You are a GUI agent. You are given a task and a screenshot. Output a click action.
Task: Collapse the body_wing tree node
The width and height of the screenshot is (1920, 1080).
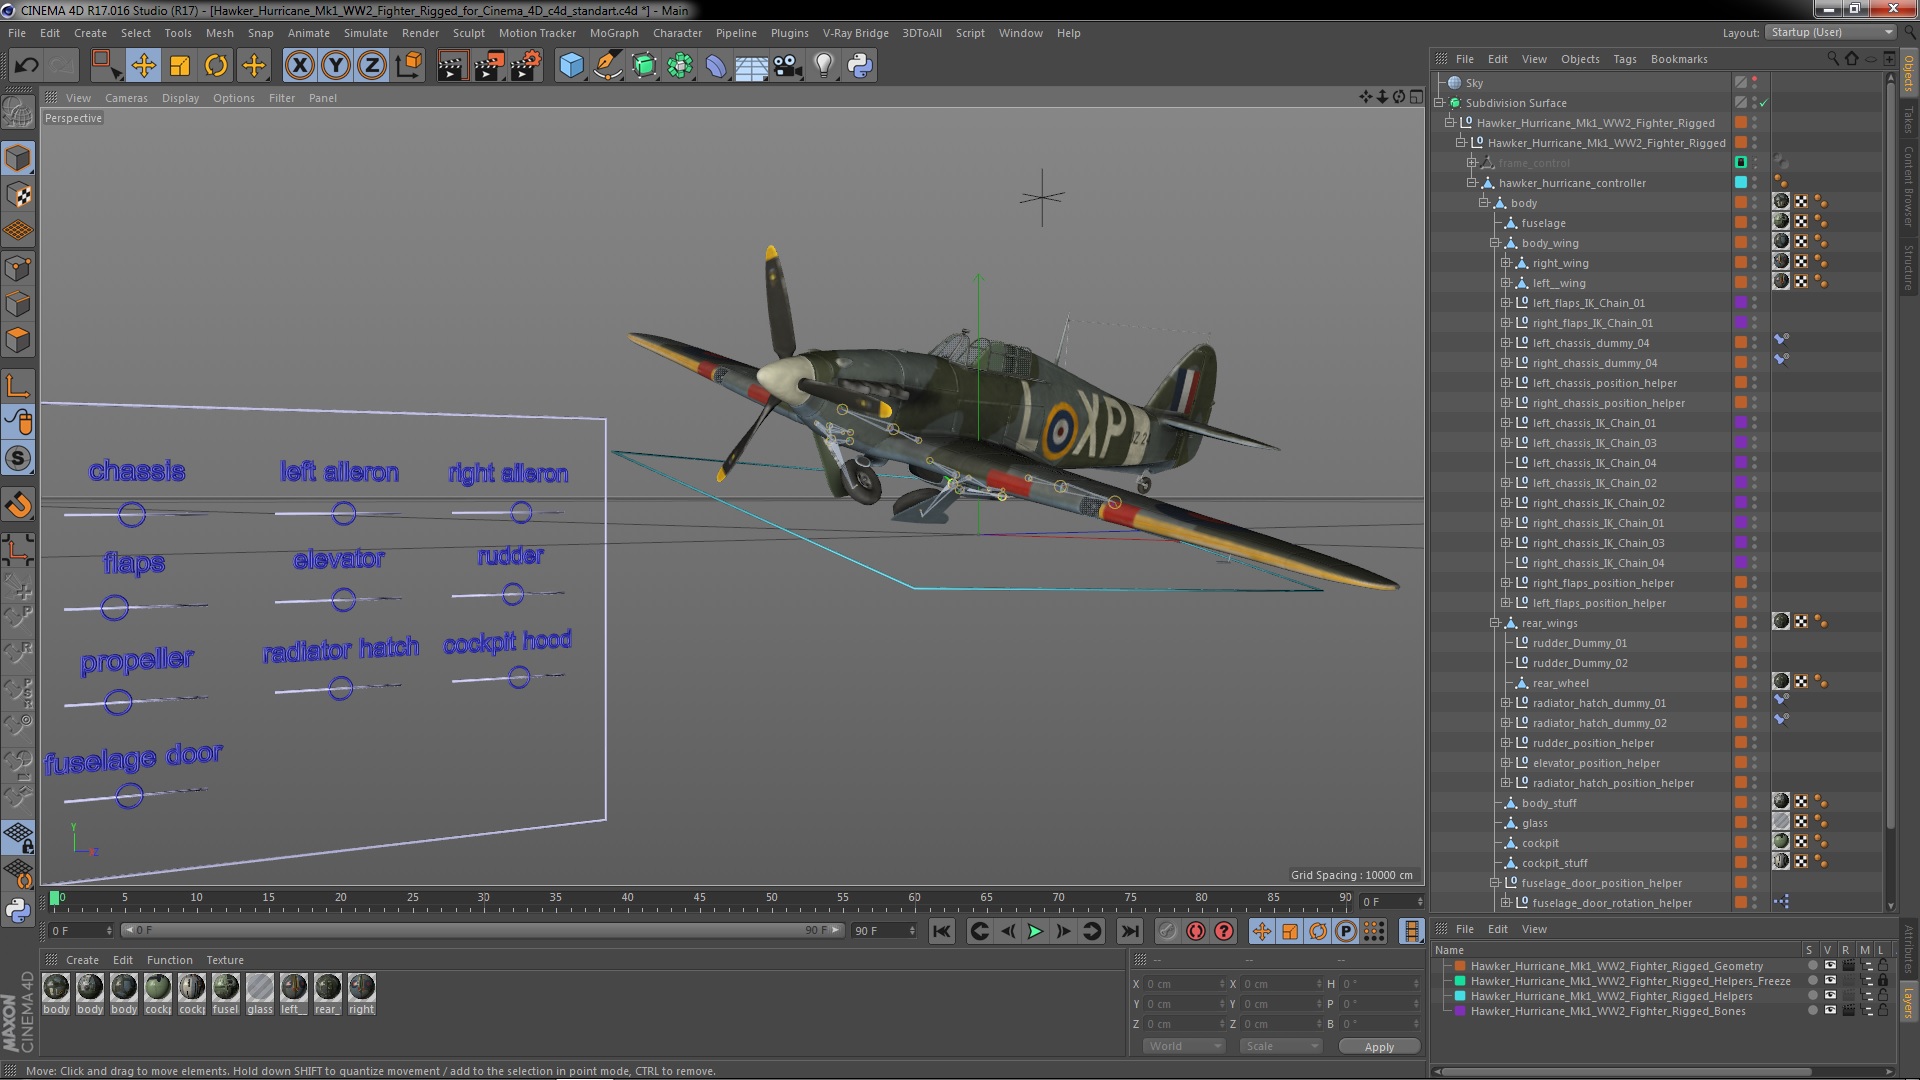(x=1495, y=243)
